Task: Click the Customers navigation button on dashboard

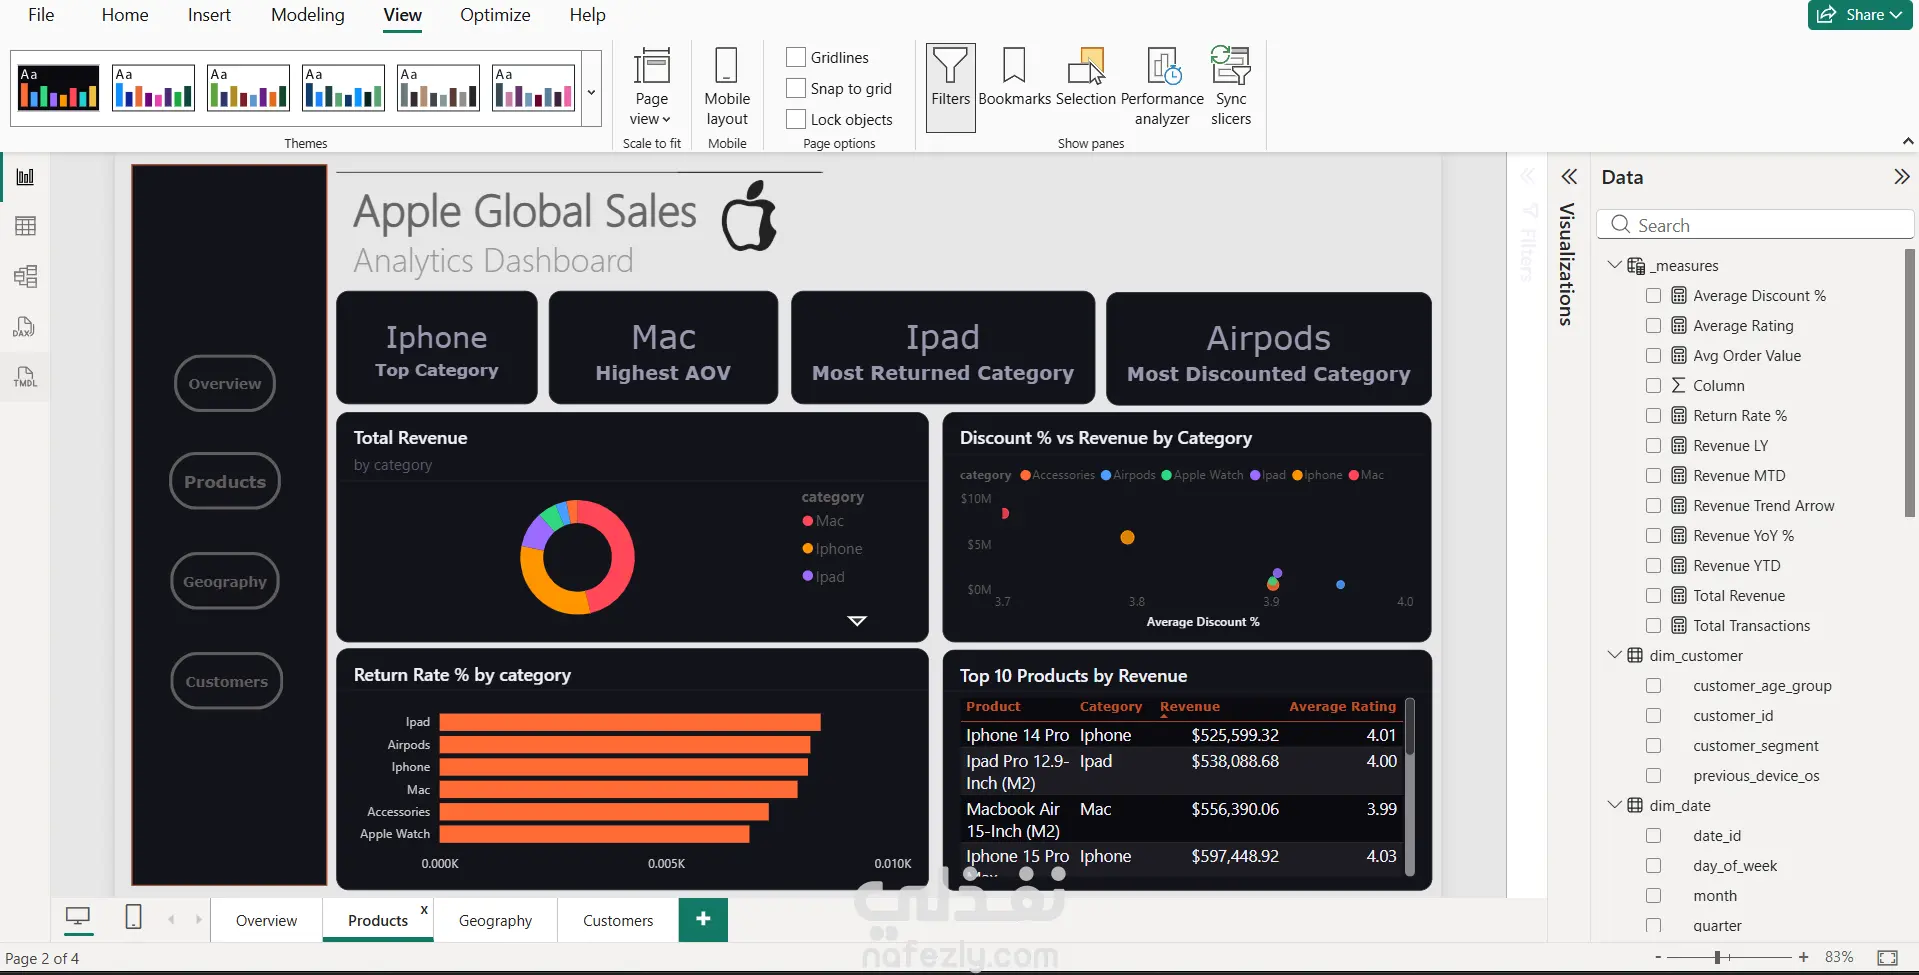Action: point(227,681)
